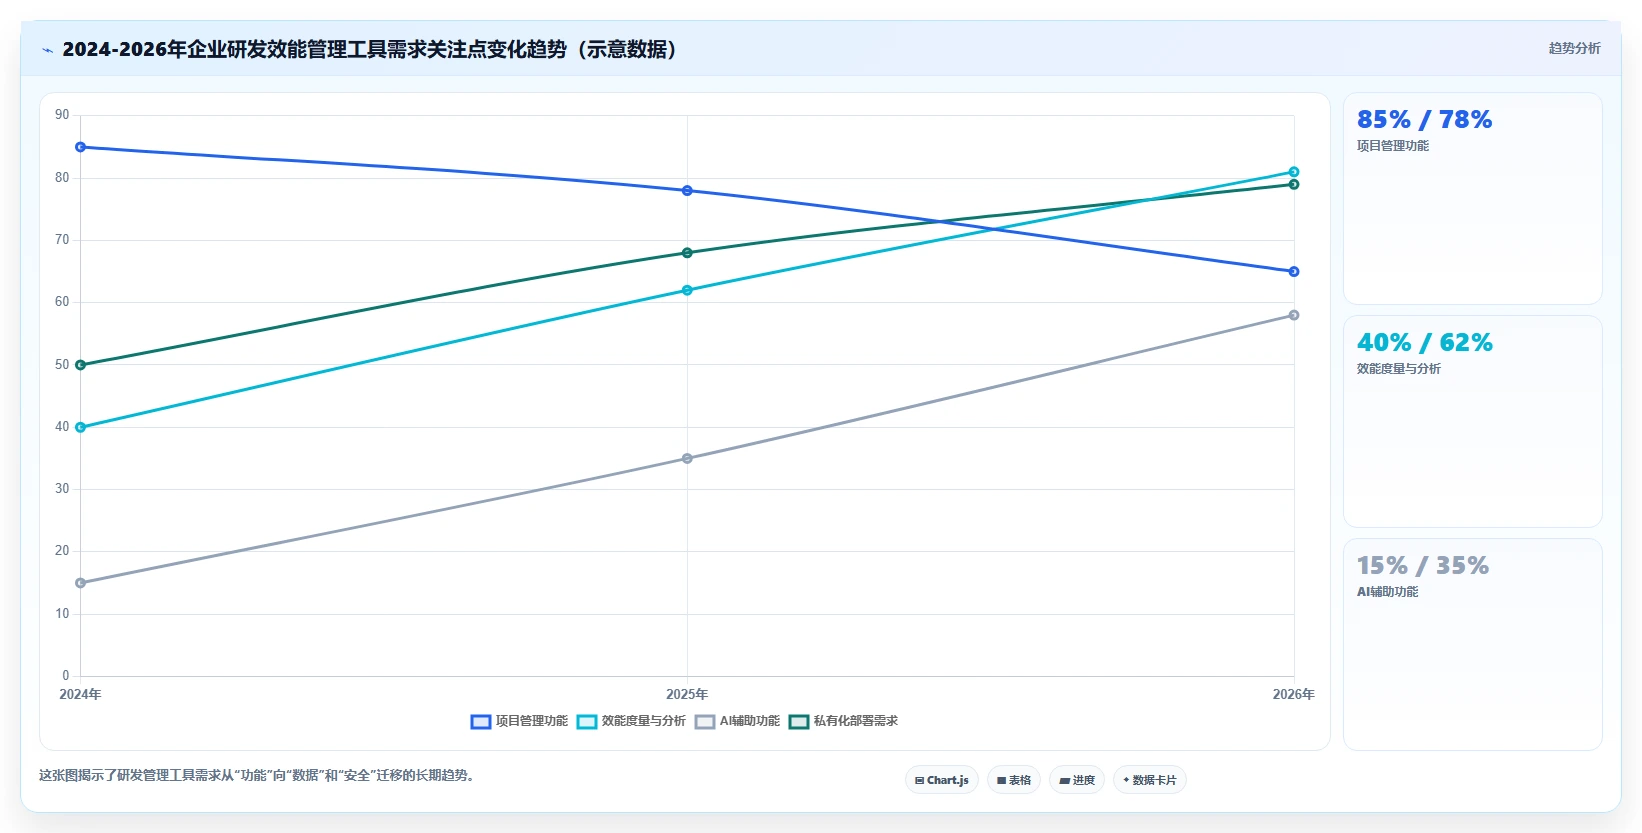Click the 2024 cyan data point at 40
This screenshot has height=833, width=1642.
tap(81, 427)
